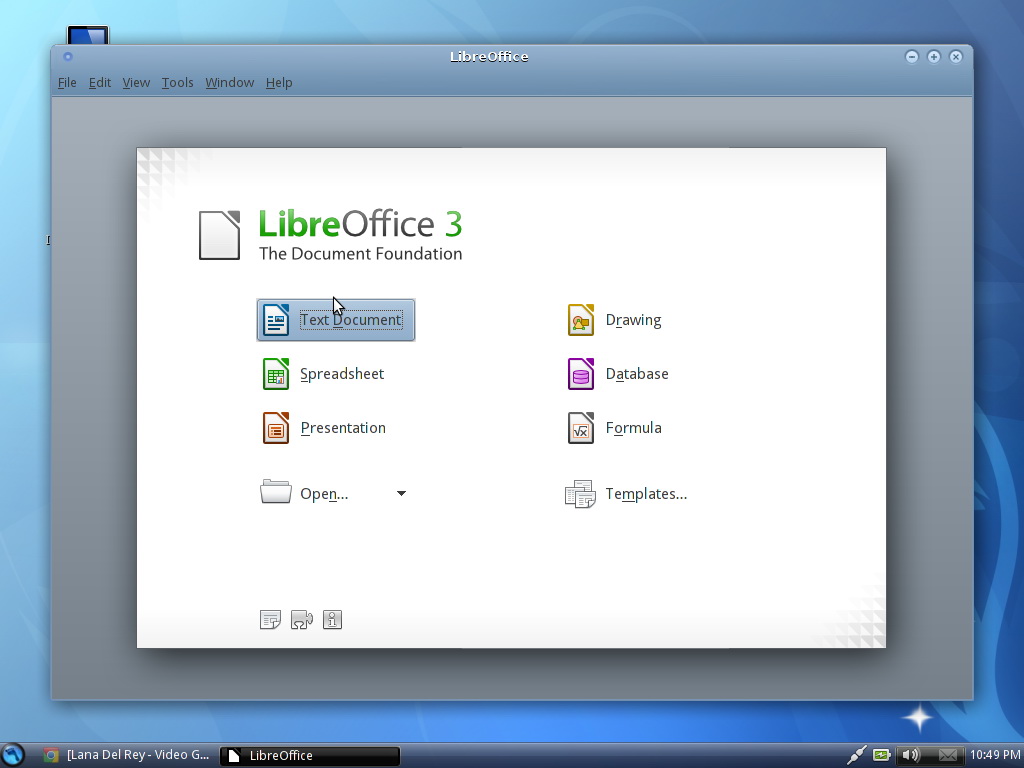Open the new templates online icon
Screen dimensions: 1024x768
(270, 619)
